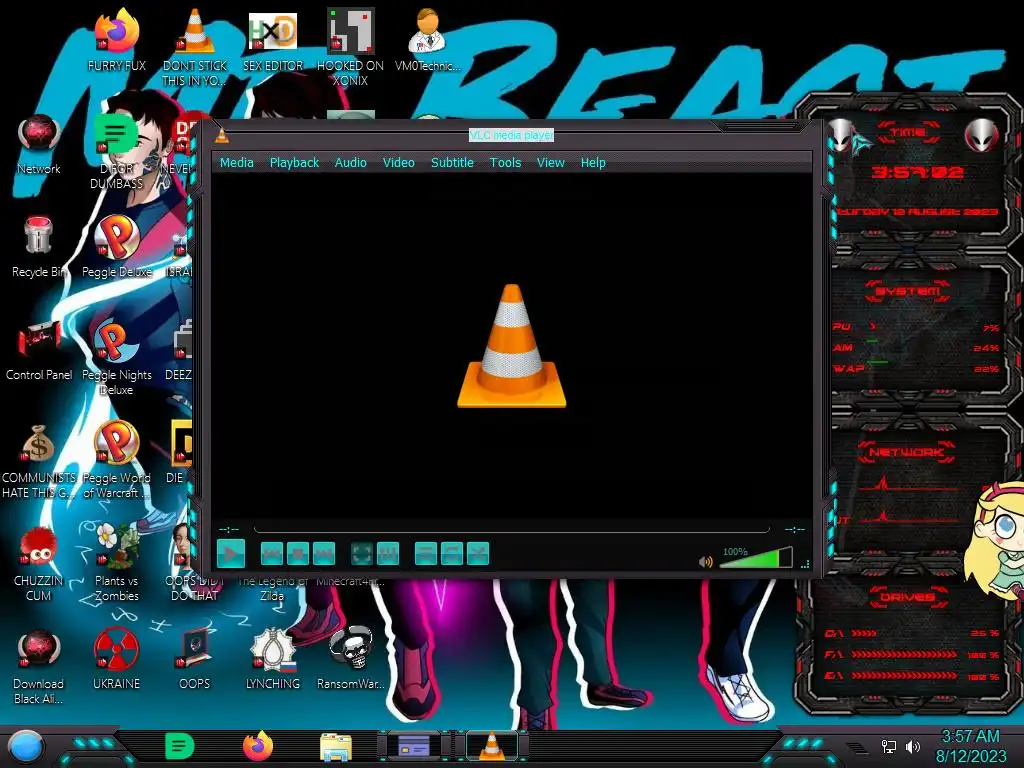Toggle VLC fullscreen mode button
Image resolution: width=1024 pixels, height=768 pixels.
(362, 554)
